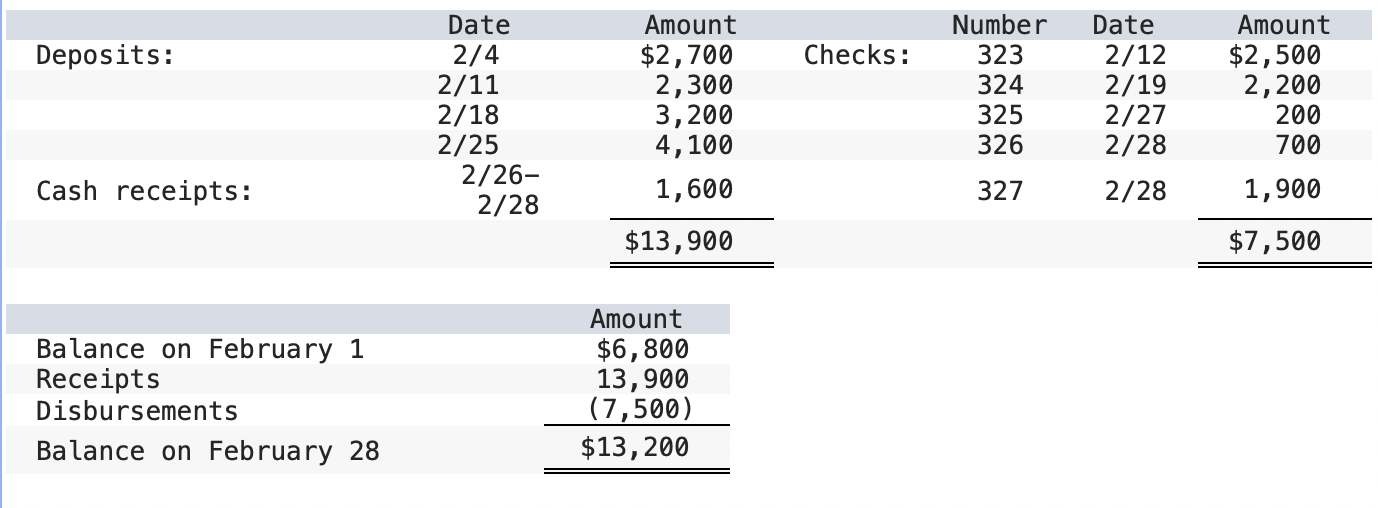Screen dimensions: 1378x508
Task: Click the $13,200 ending balance
Action: point(635,447)
